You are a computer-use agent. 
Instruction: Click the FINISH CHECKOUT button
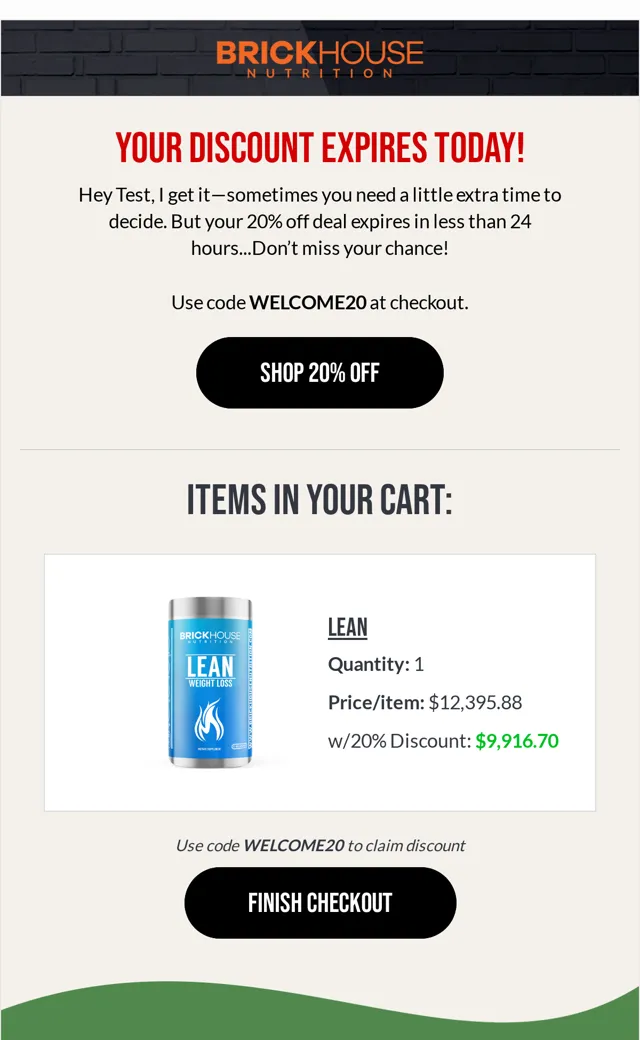(320, 903)
